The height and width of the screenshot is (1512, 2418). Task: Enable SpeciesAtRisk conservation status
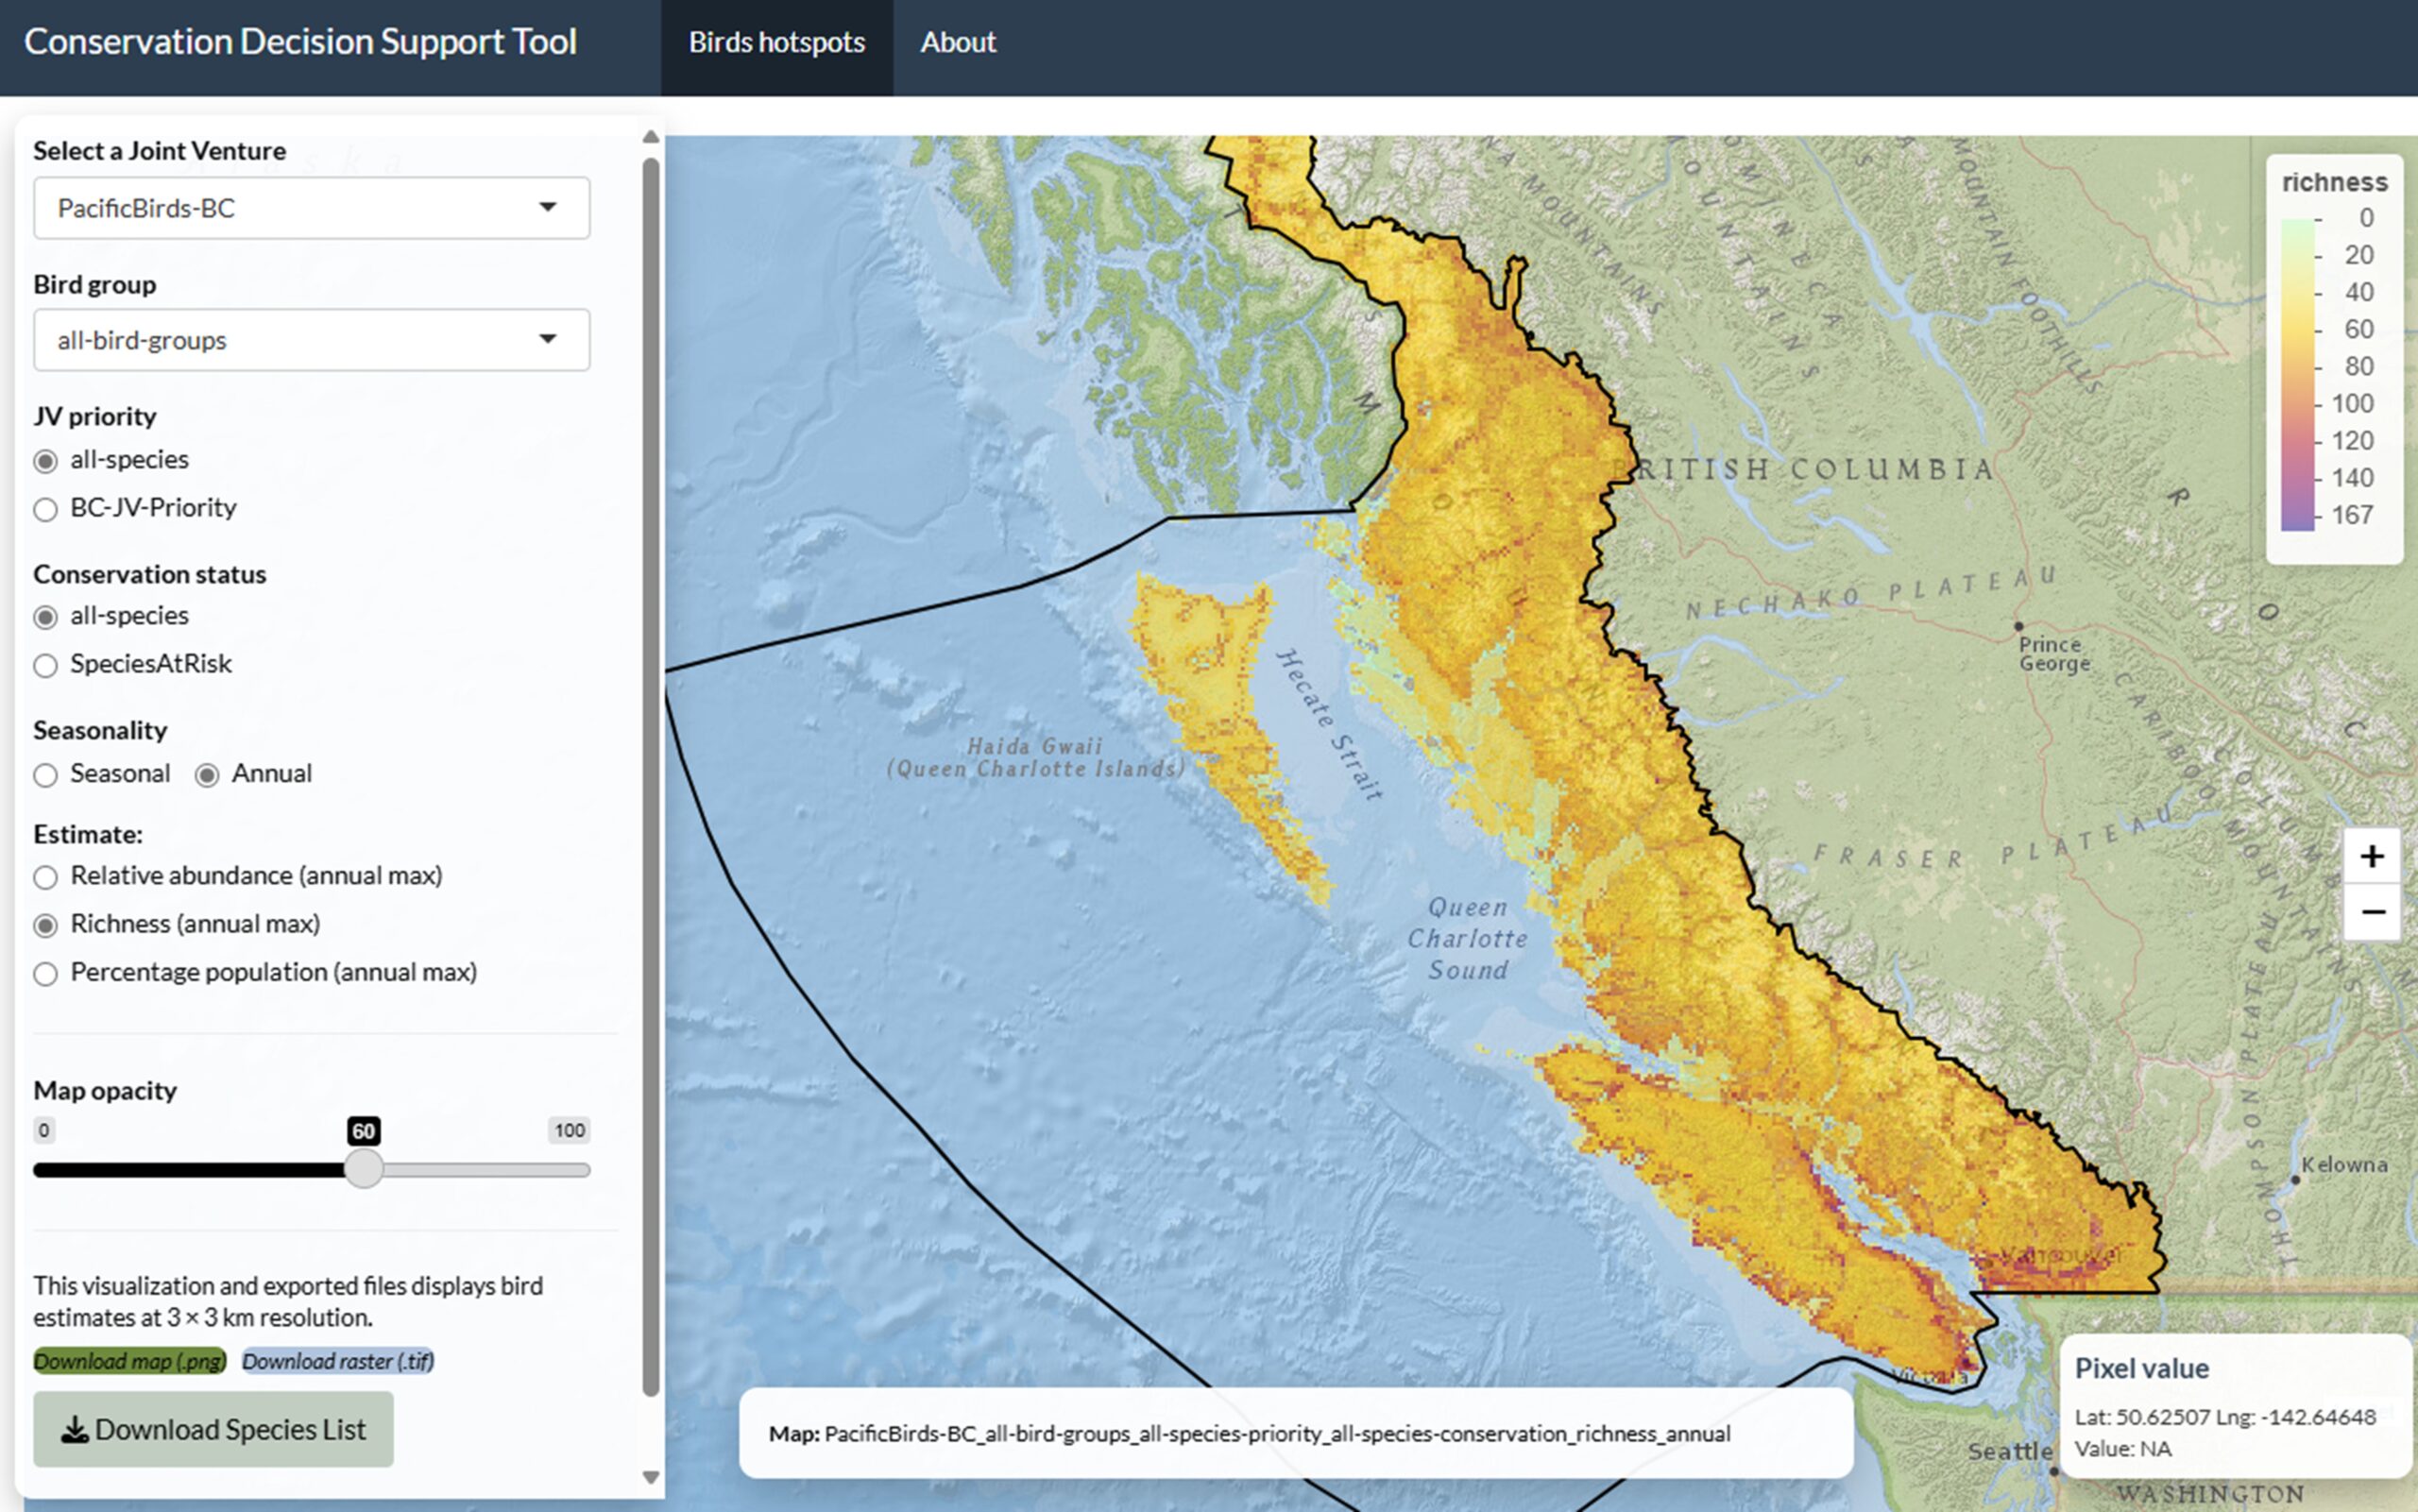coord(45,665)
